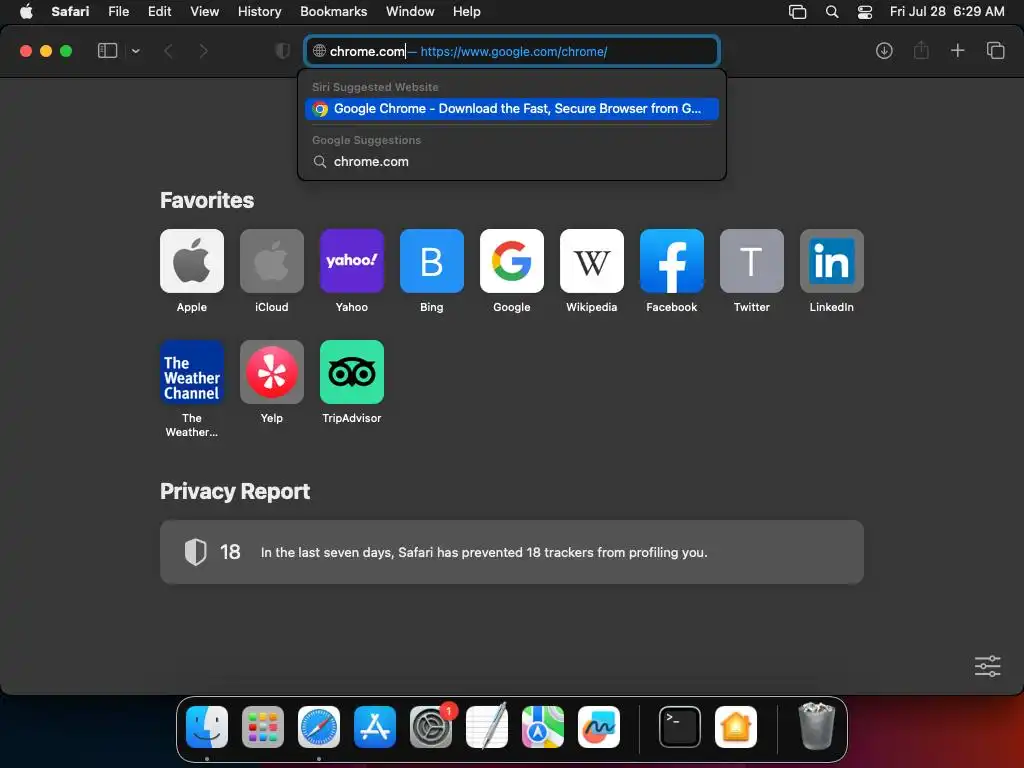Open the Apple menu
This screenshot has width=1024, height=768.
click(26, 12)
